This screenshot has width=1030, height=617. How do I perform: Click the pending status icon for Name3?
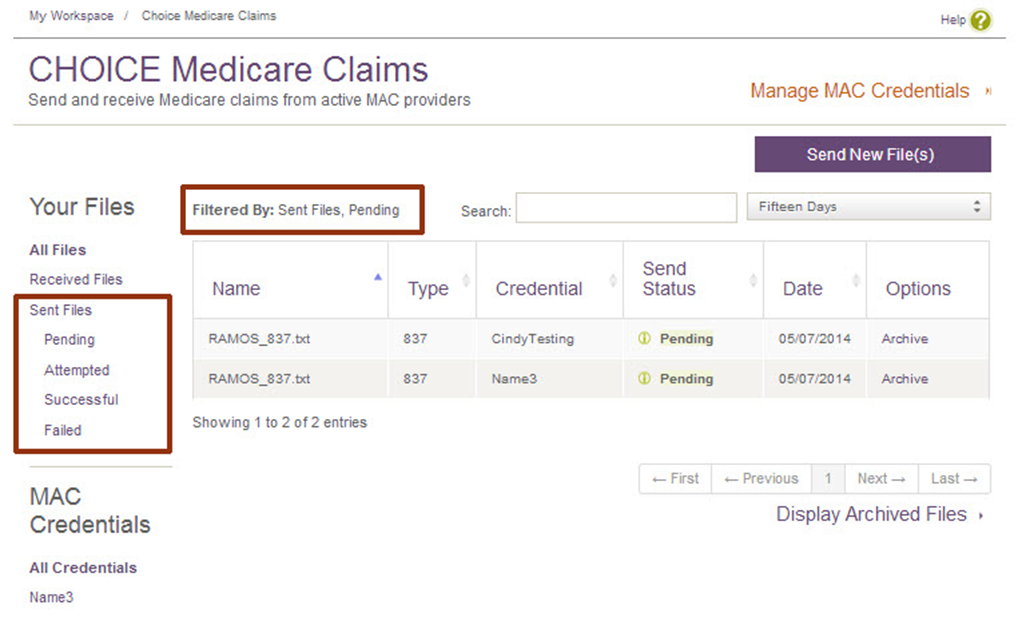tap(644, 378)
